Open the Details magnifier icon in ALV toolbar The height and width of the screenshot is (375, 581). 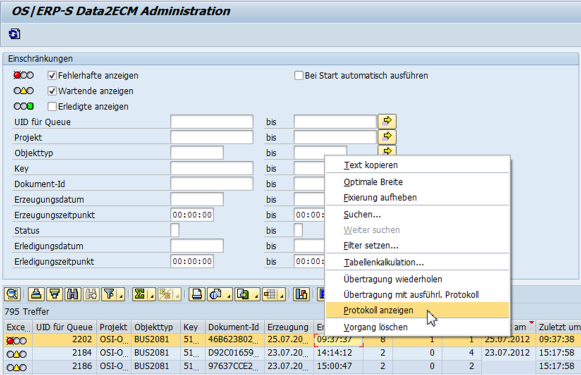pos(12,294)
